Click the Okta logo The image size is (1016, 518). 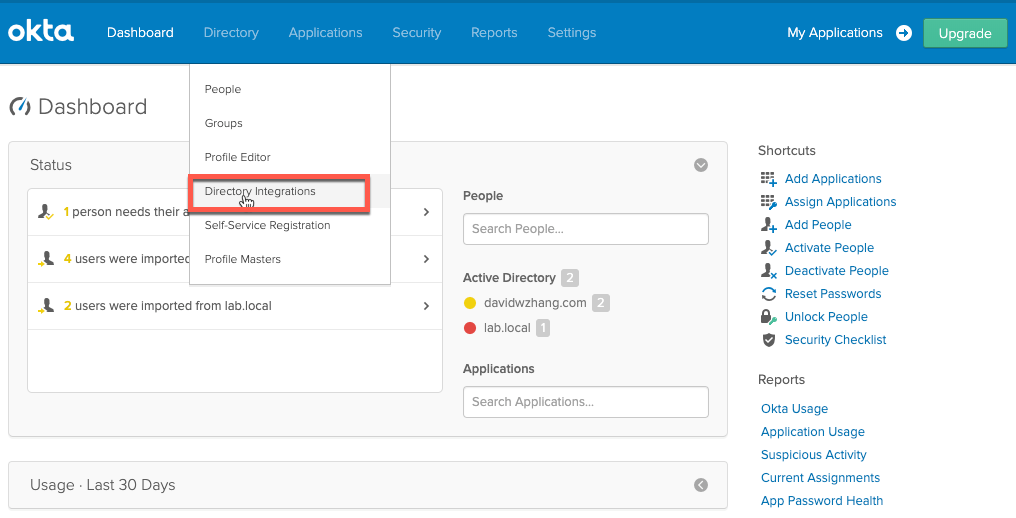pyautogui.click(x=41, y=32)
